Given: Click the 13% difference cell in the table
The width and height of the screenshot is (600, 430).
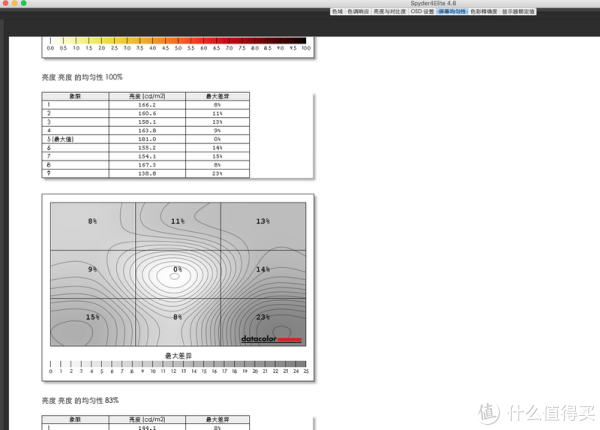Looking at the screenshot, I should click(217, 122).
